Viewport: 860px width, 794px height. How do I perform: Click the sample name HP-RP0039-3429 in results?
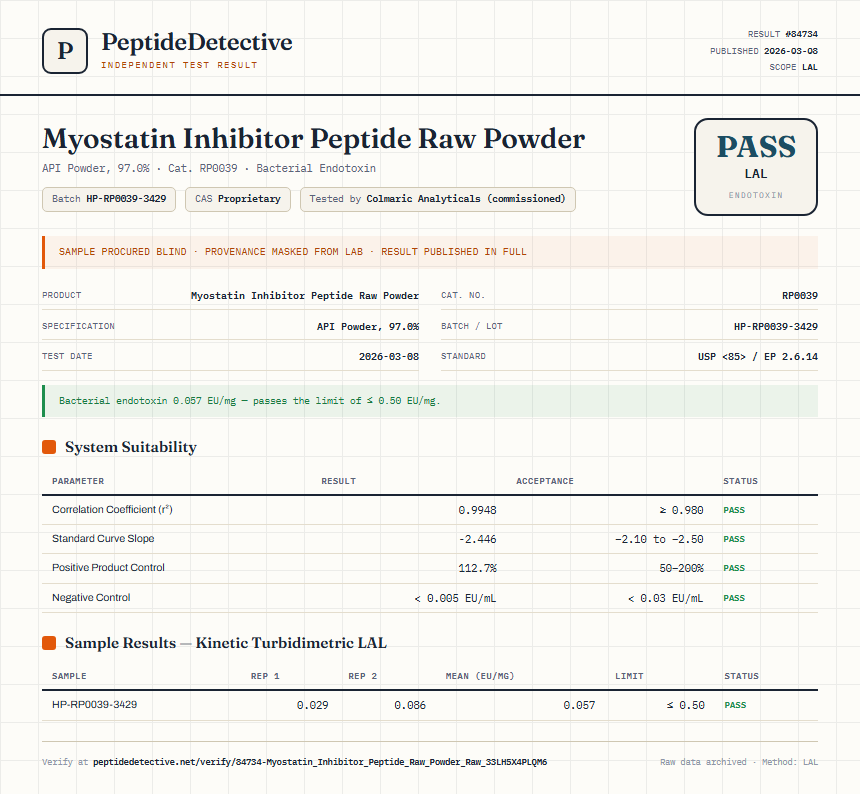point(94,705)
